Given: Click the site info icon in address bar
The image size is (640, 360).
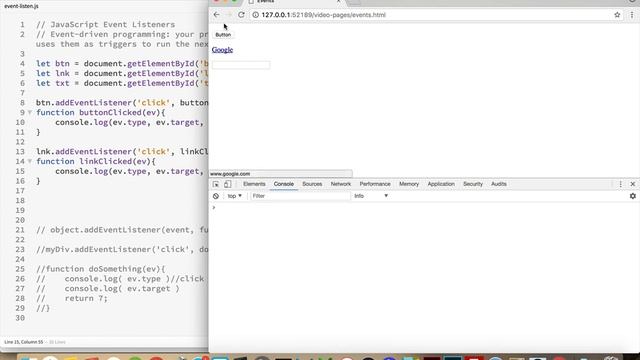Looking at the screenshot, I should tap(255, 15).
